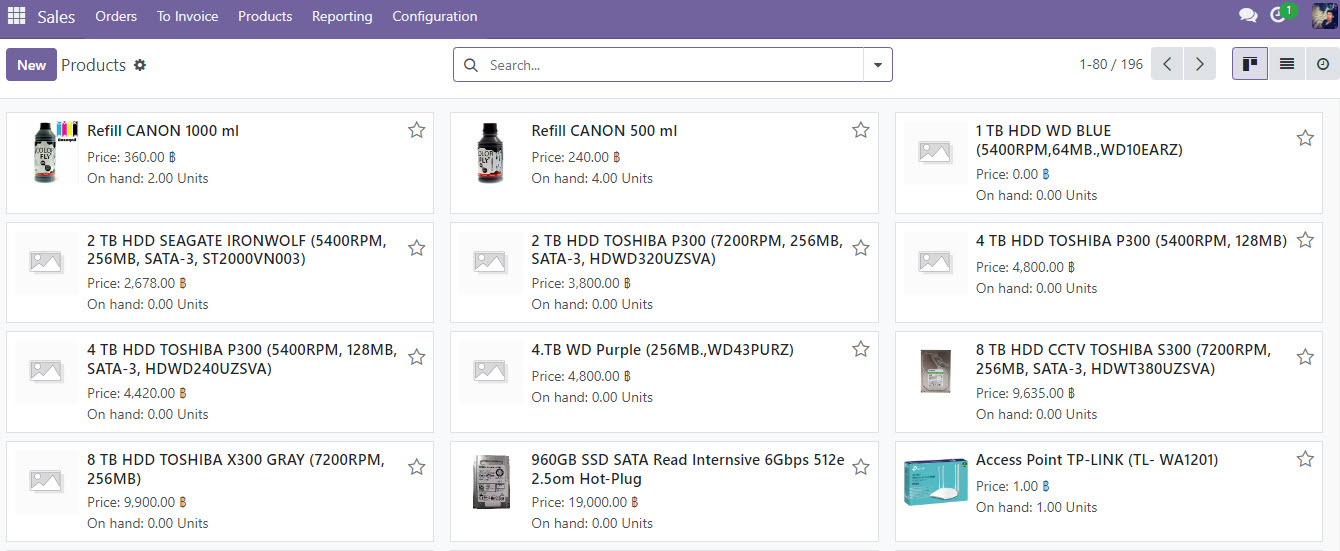The height and width of the screenshot is (551, 1340).
Task: Open the To Invoice menu
Action: (187, 16)
